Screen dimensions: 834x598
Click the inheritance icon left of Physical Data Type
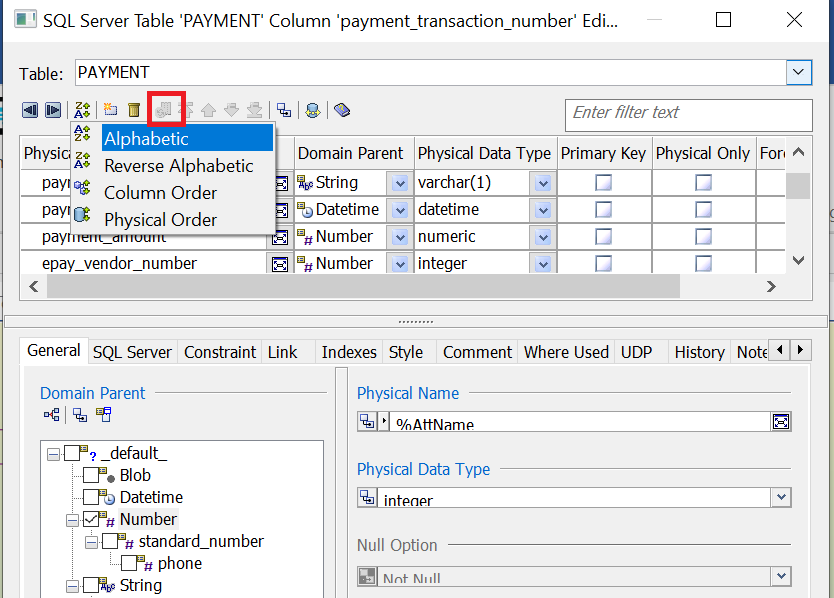tap(366, 498)
